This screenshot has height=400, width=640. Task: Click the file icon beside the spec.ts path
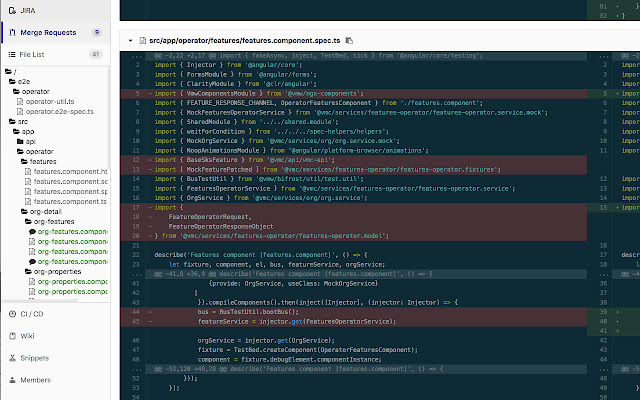click(142, 40)
